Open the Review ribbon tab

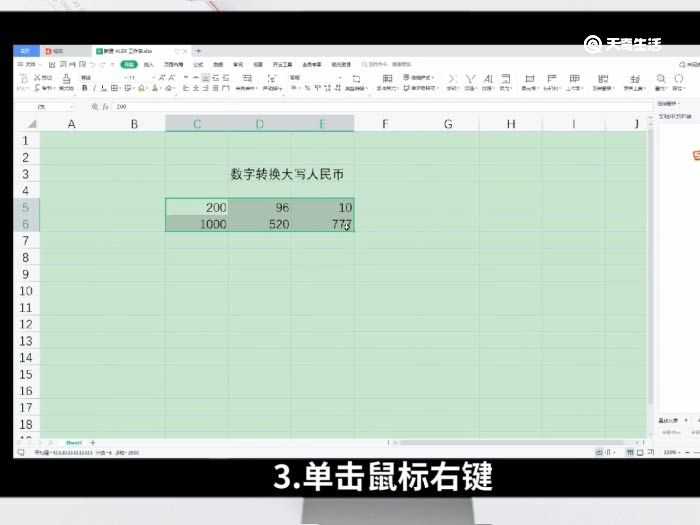[x=238, y=65]
